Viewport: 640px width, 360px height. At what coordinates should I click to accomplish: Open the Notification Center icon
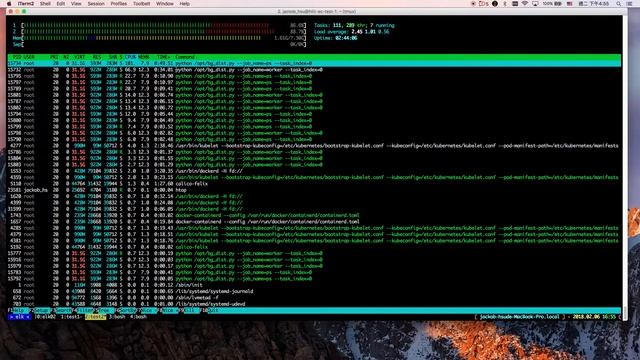click(x=630, y=4)
